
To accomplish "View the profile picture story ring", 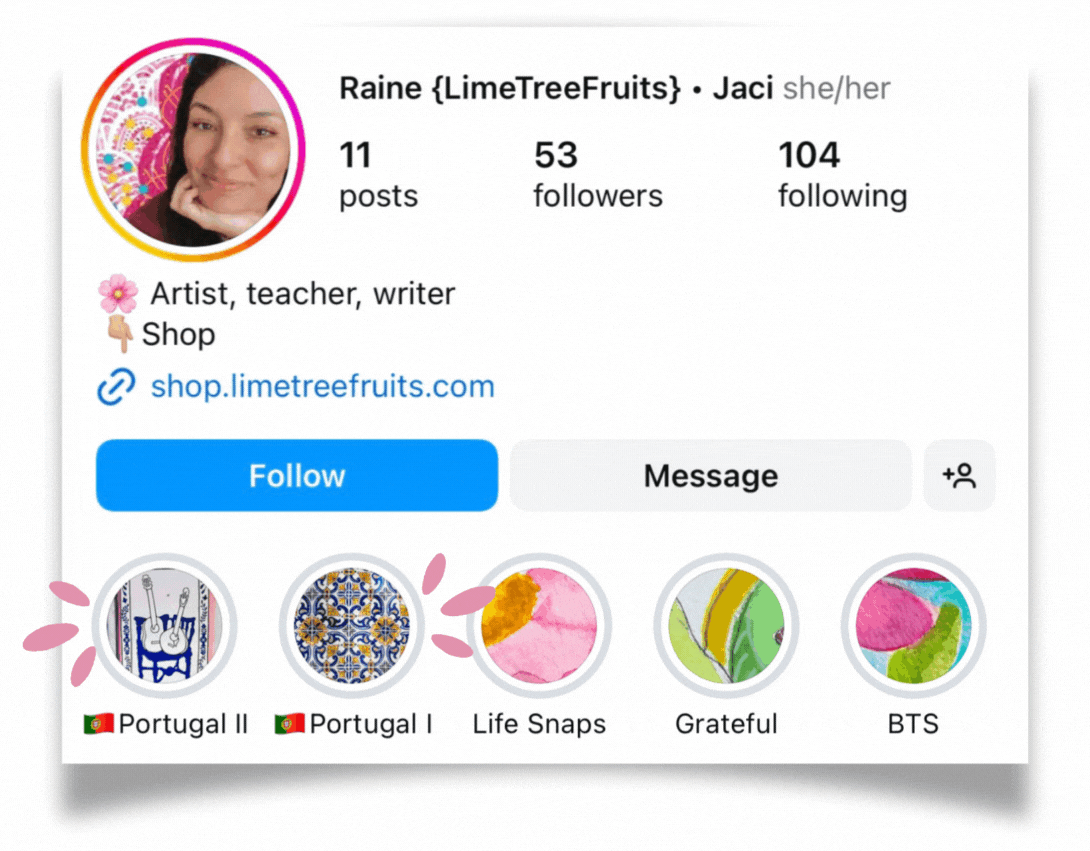I will coord(193,149).
